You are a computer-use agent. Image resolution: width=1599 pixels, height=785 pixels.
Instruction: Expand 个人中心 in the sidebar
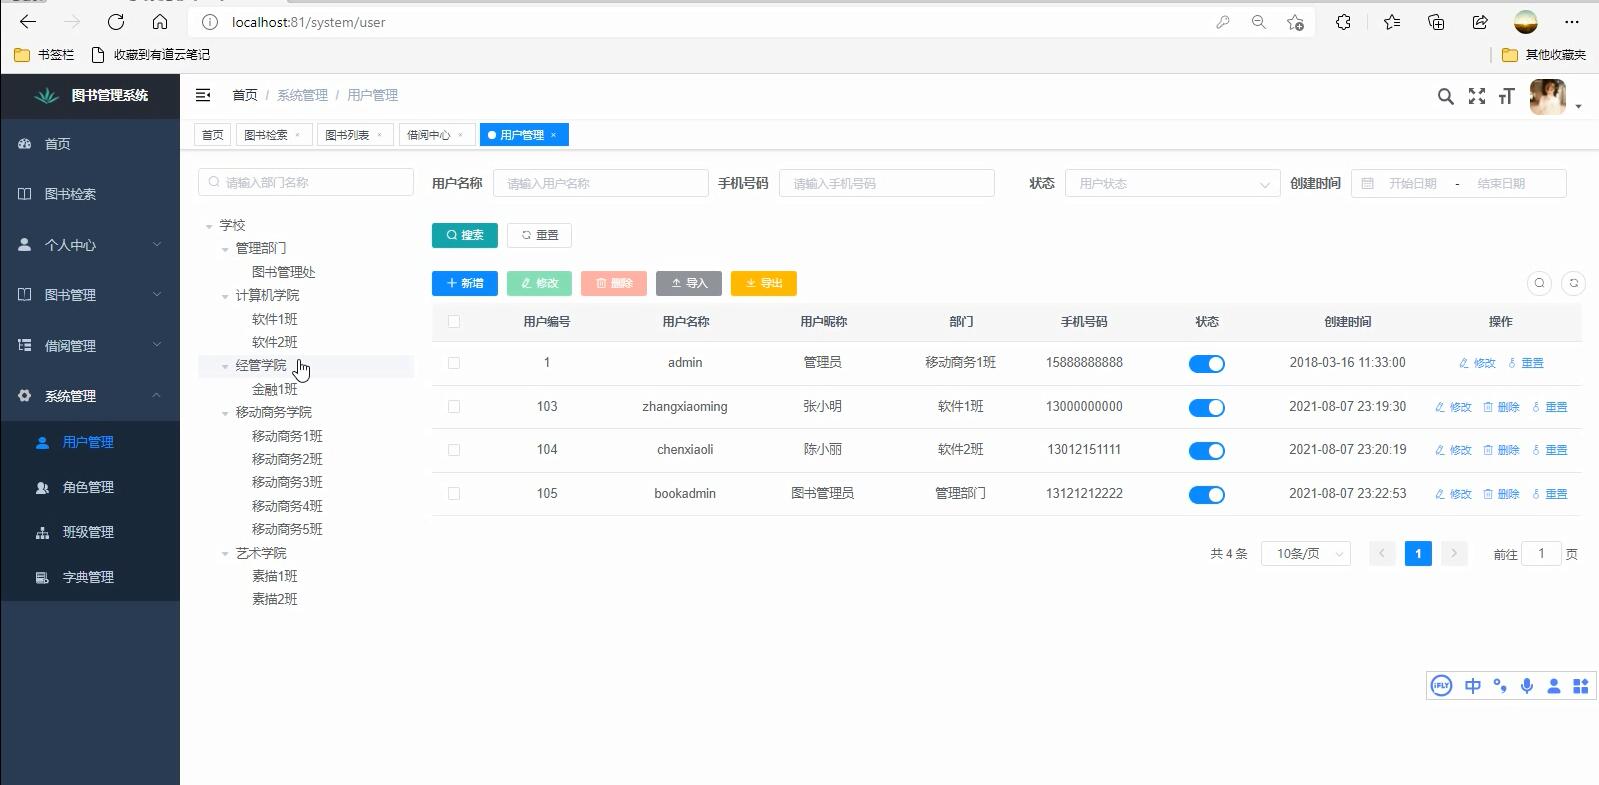click(90, 245)
